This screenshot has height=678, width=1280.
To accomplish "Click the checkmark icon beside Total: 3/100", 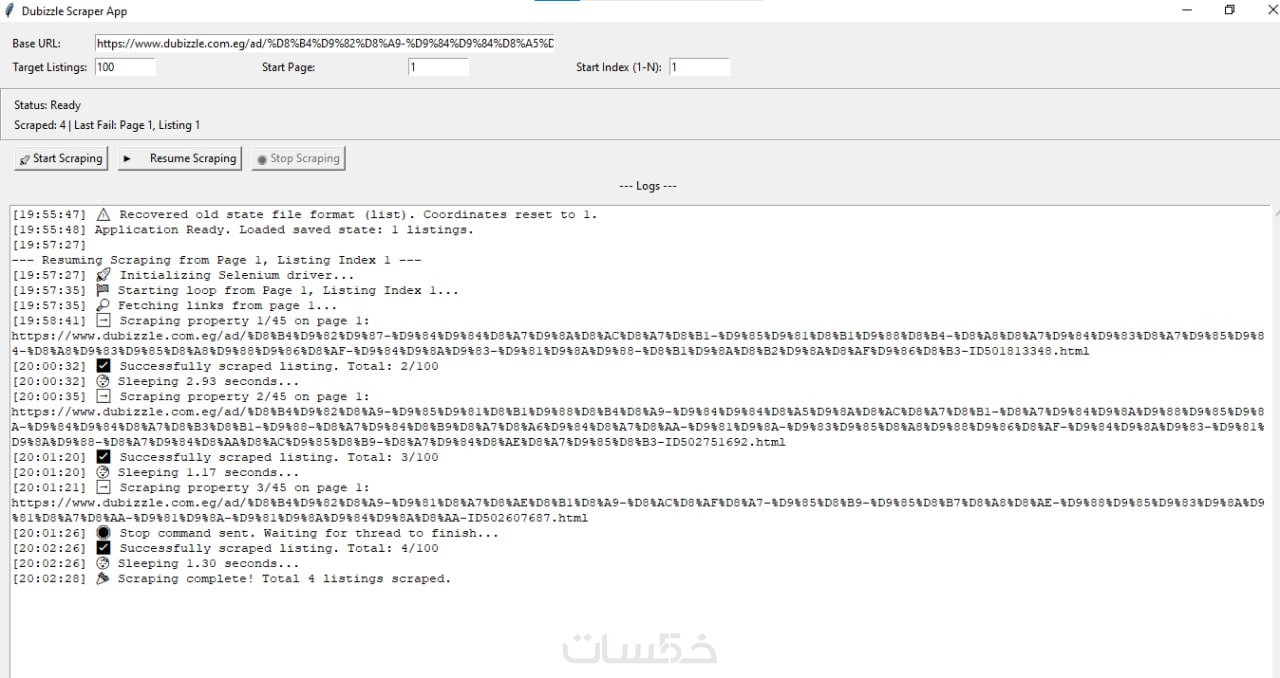I will click(x=103, y=457).
